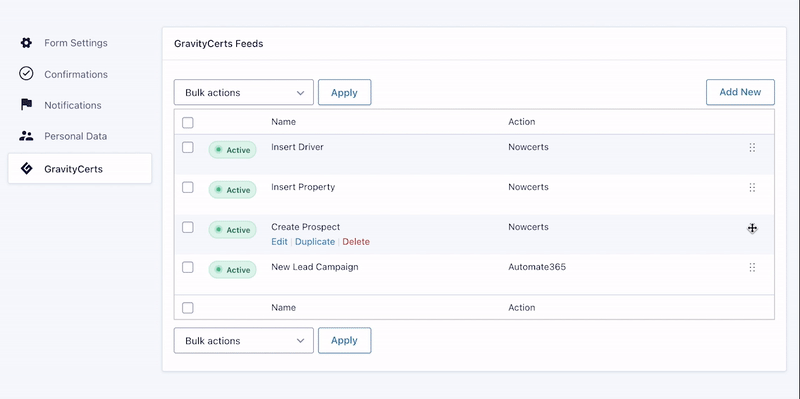800x399 pixels.
Task: Click the Notifications flag icon
Action: pos(26,105)
